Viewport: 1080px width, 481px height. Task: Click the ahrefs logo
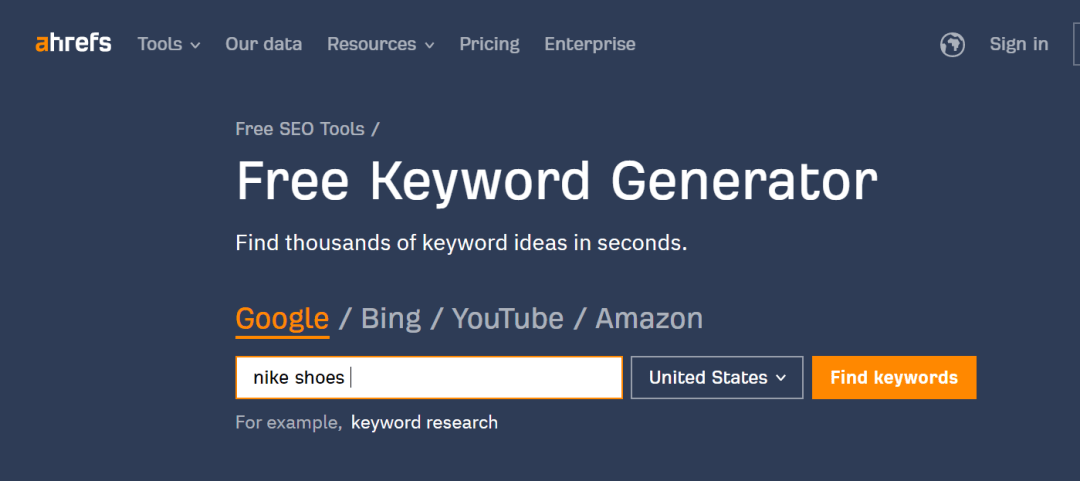(73, 43)
